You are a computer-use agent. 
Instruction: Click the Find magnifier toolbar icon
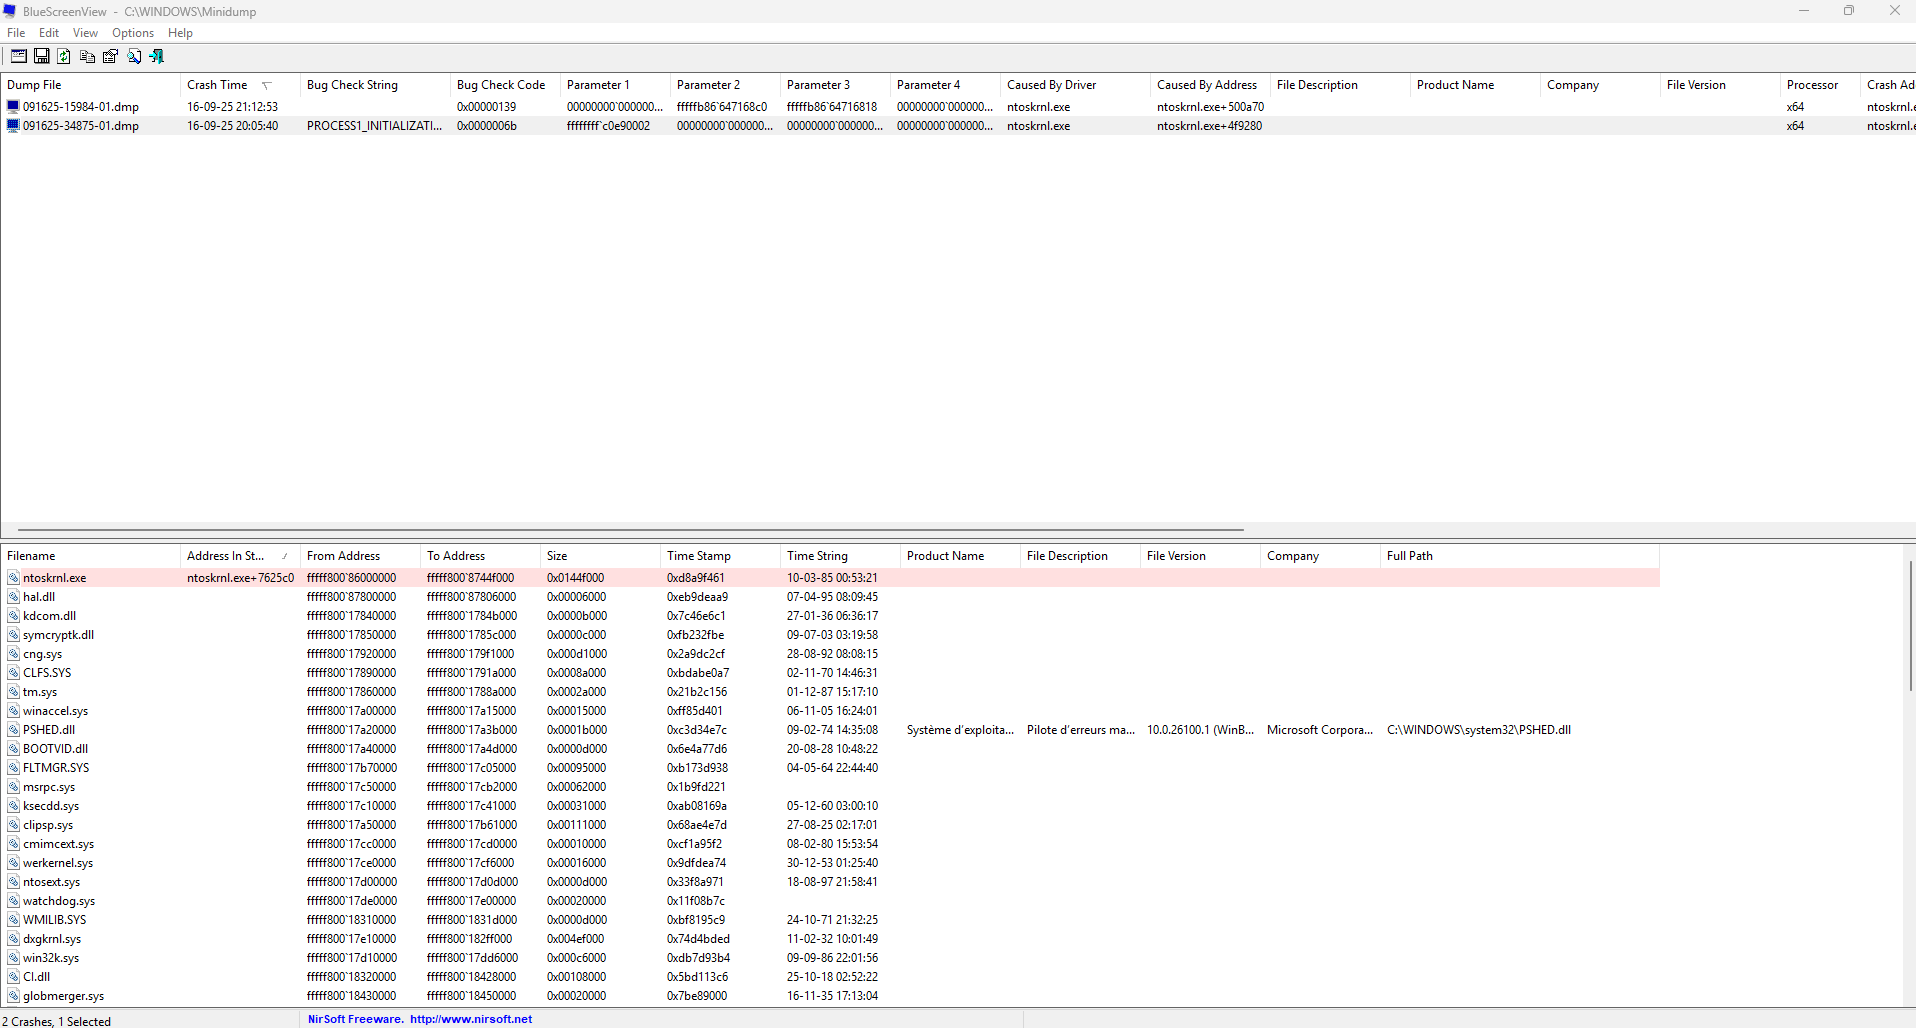134,56
